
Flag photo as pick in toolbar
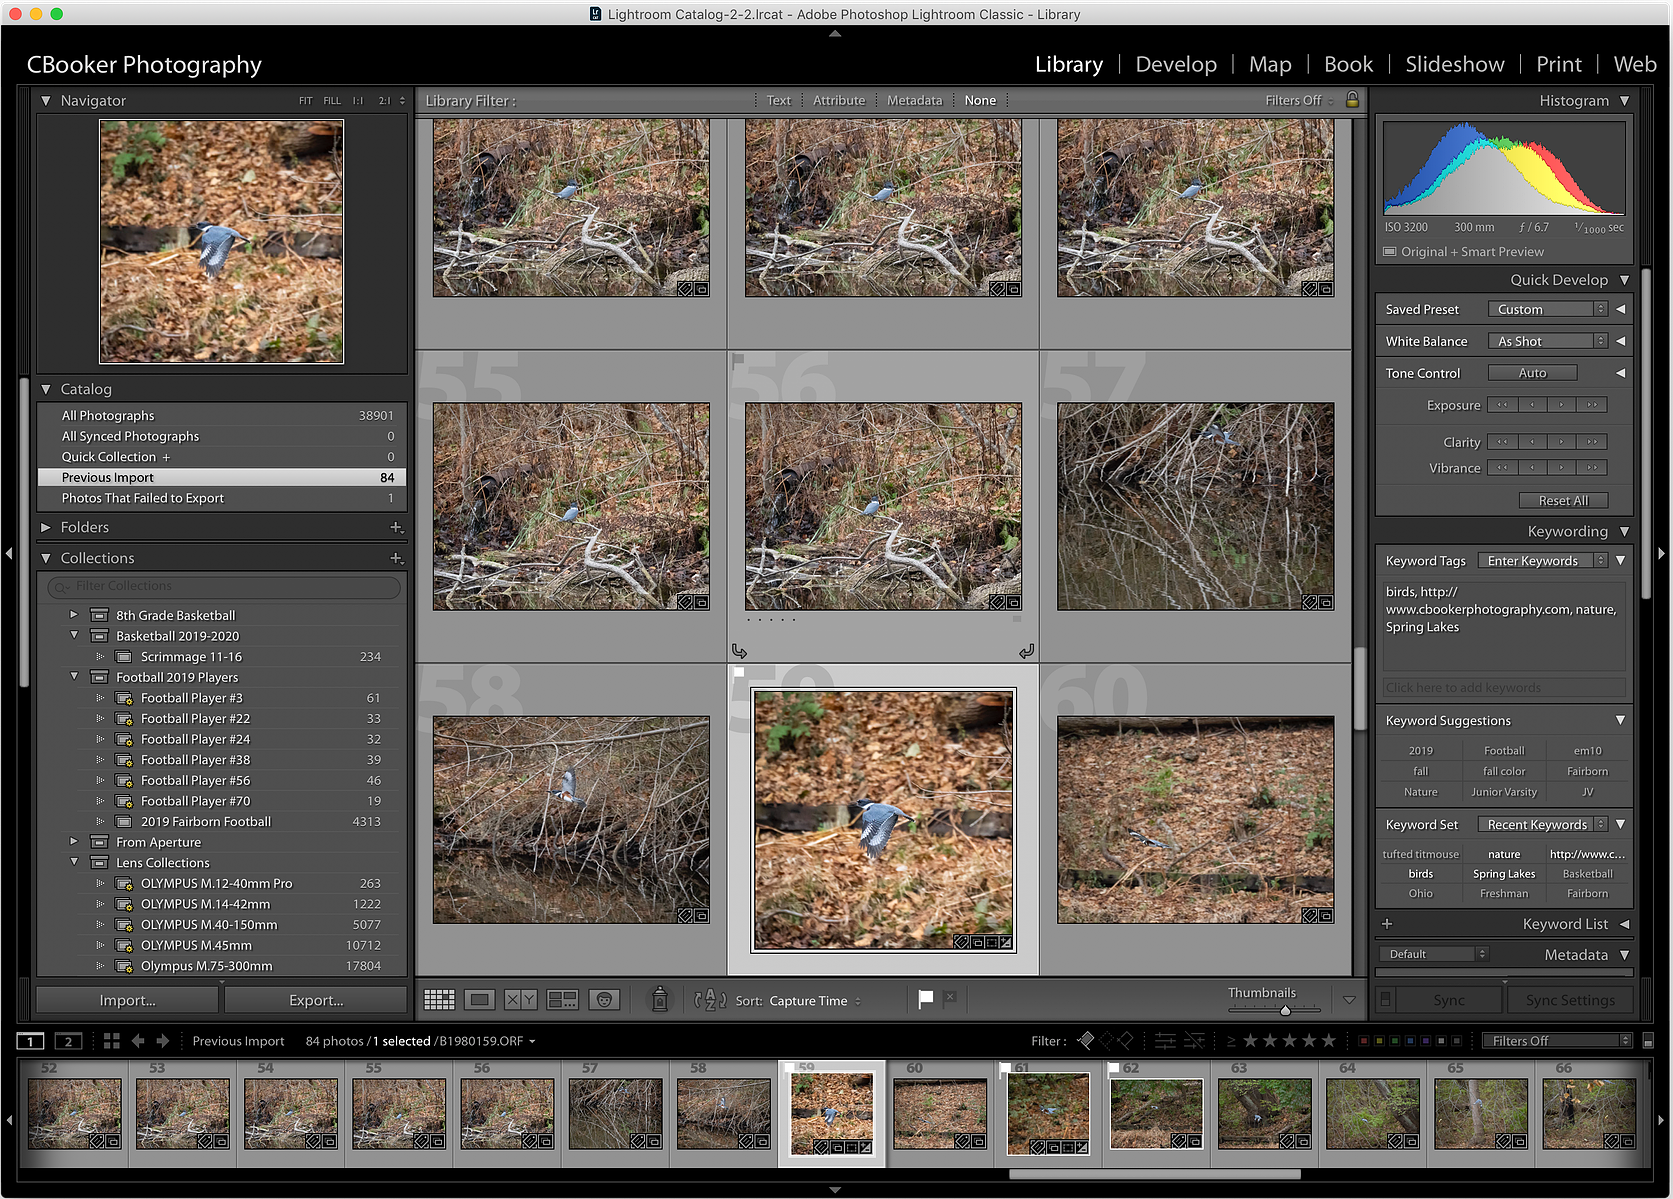[925, 998]
